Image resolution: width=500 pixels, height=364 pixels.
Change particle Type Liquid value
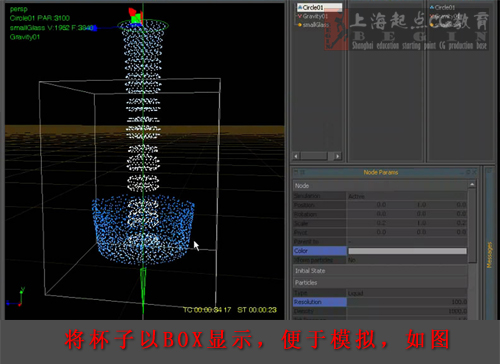point(407,293)
